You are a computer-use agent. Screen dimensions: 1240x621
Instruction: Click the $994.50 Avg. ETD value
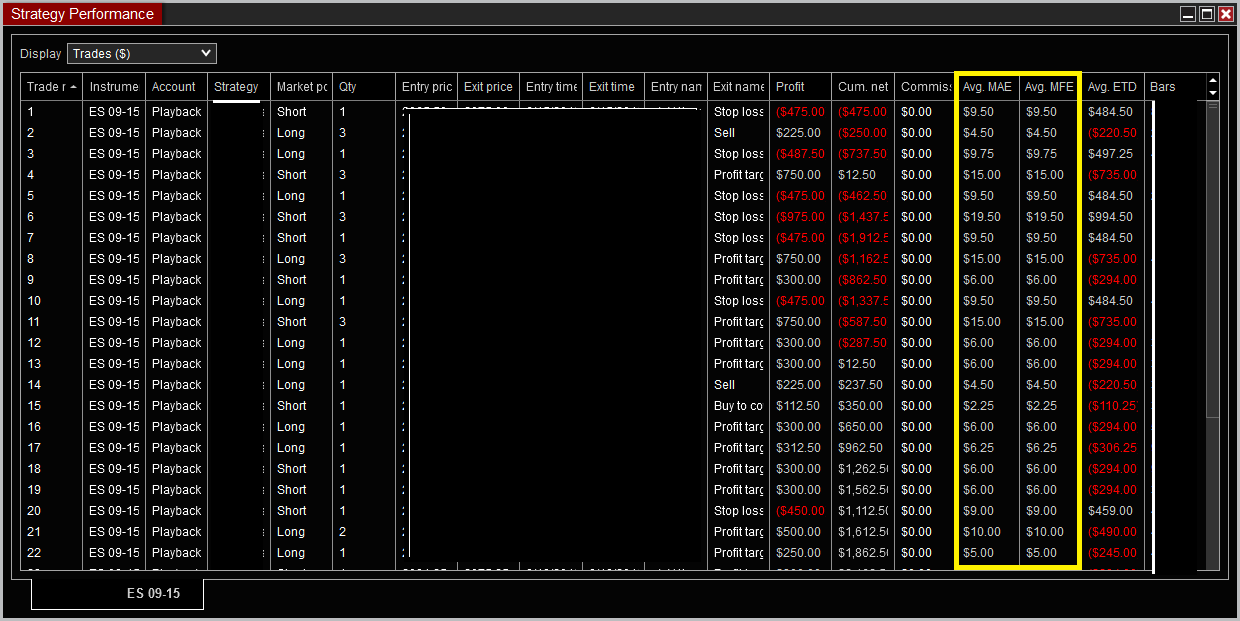1110,217
